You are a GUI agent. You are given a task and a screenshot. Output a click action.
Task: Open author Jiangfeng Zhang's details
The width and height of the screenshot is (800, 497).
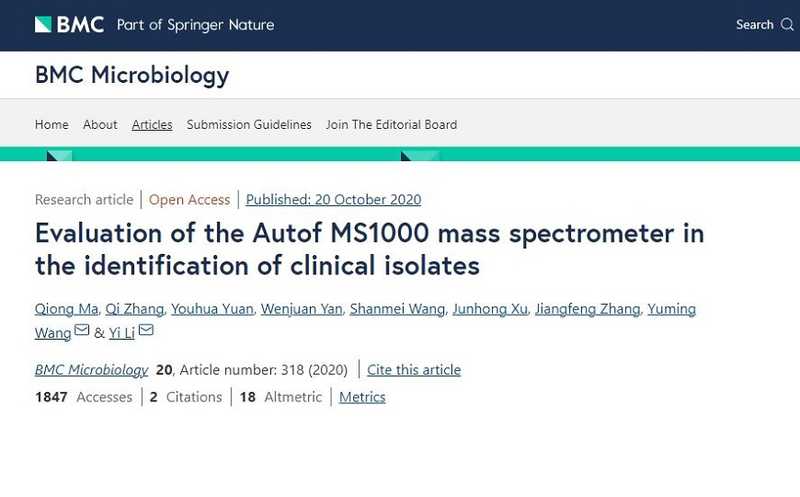[587, 309]
